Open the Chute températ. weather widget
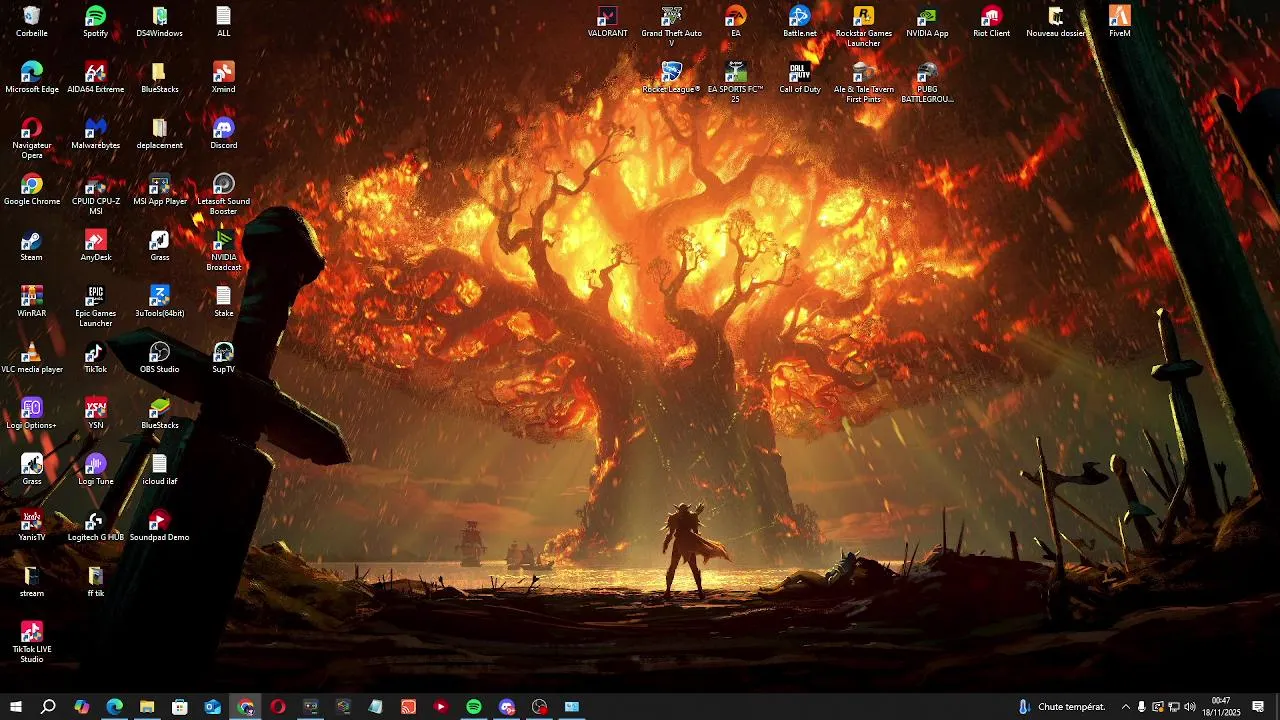Image resolution: width=1280 pixels, height=720 pixels. point(1062,707)
